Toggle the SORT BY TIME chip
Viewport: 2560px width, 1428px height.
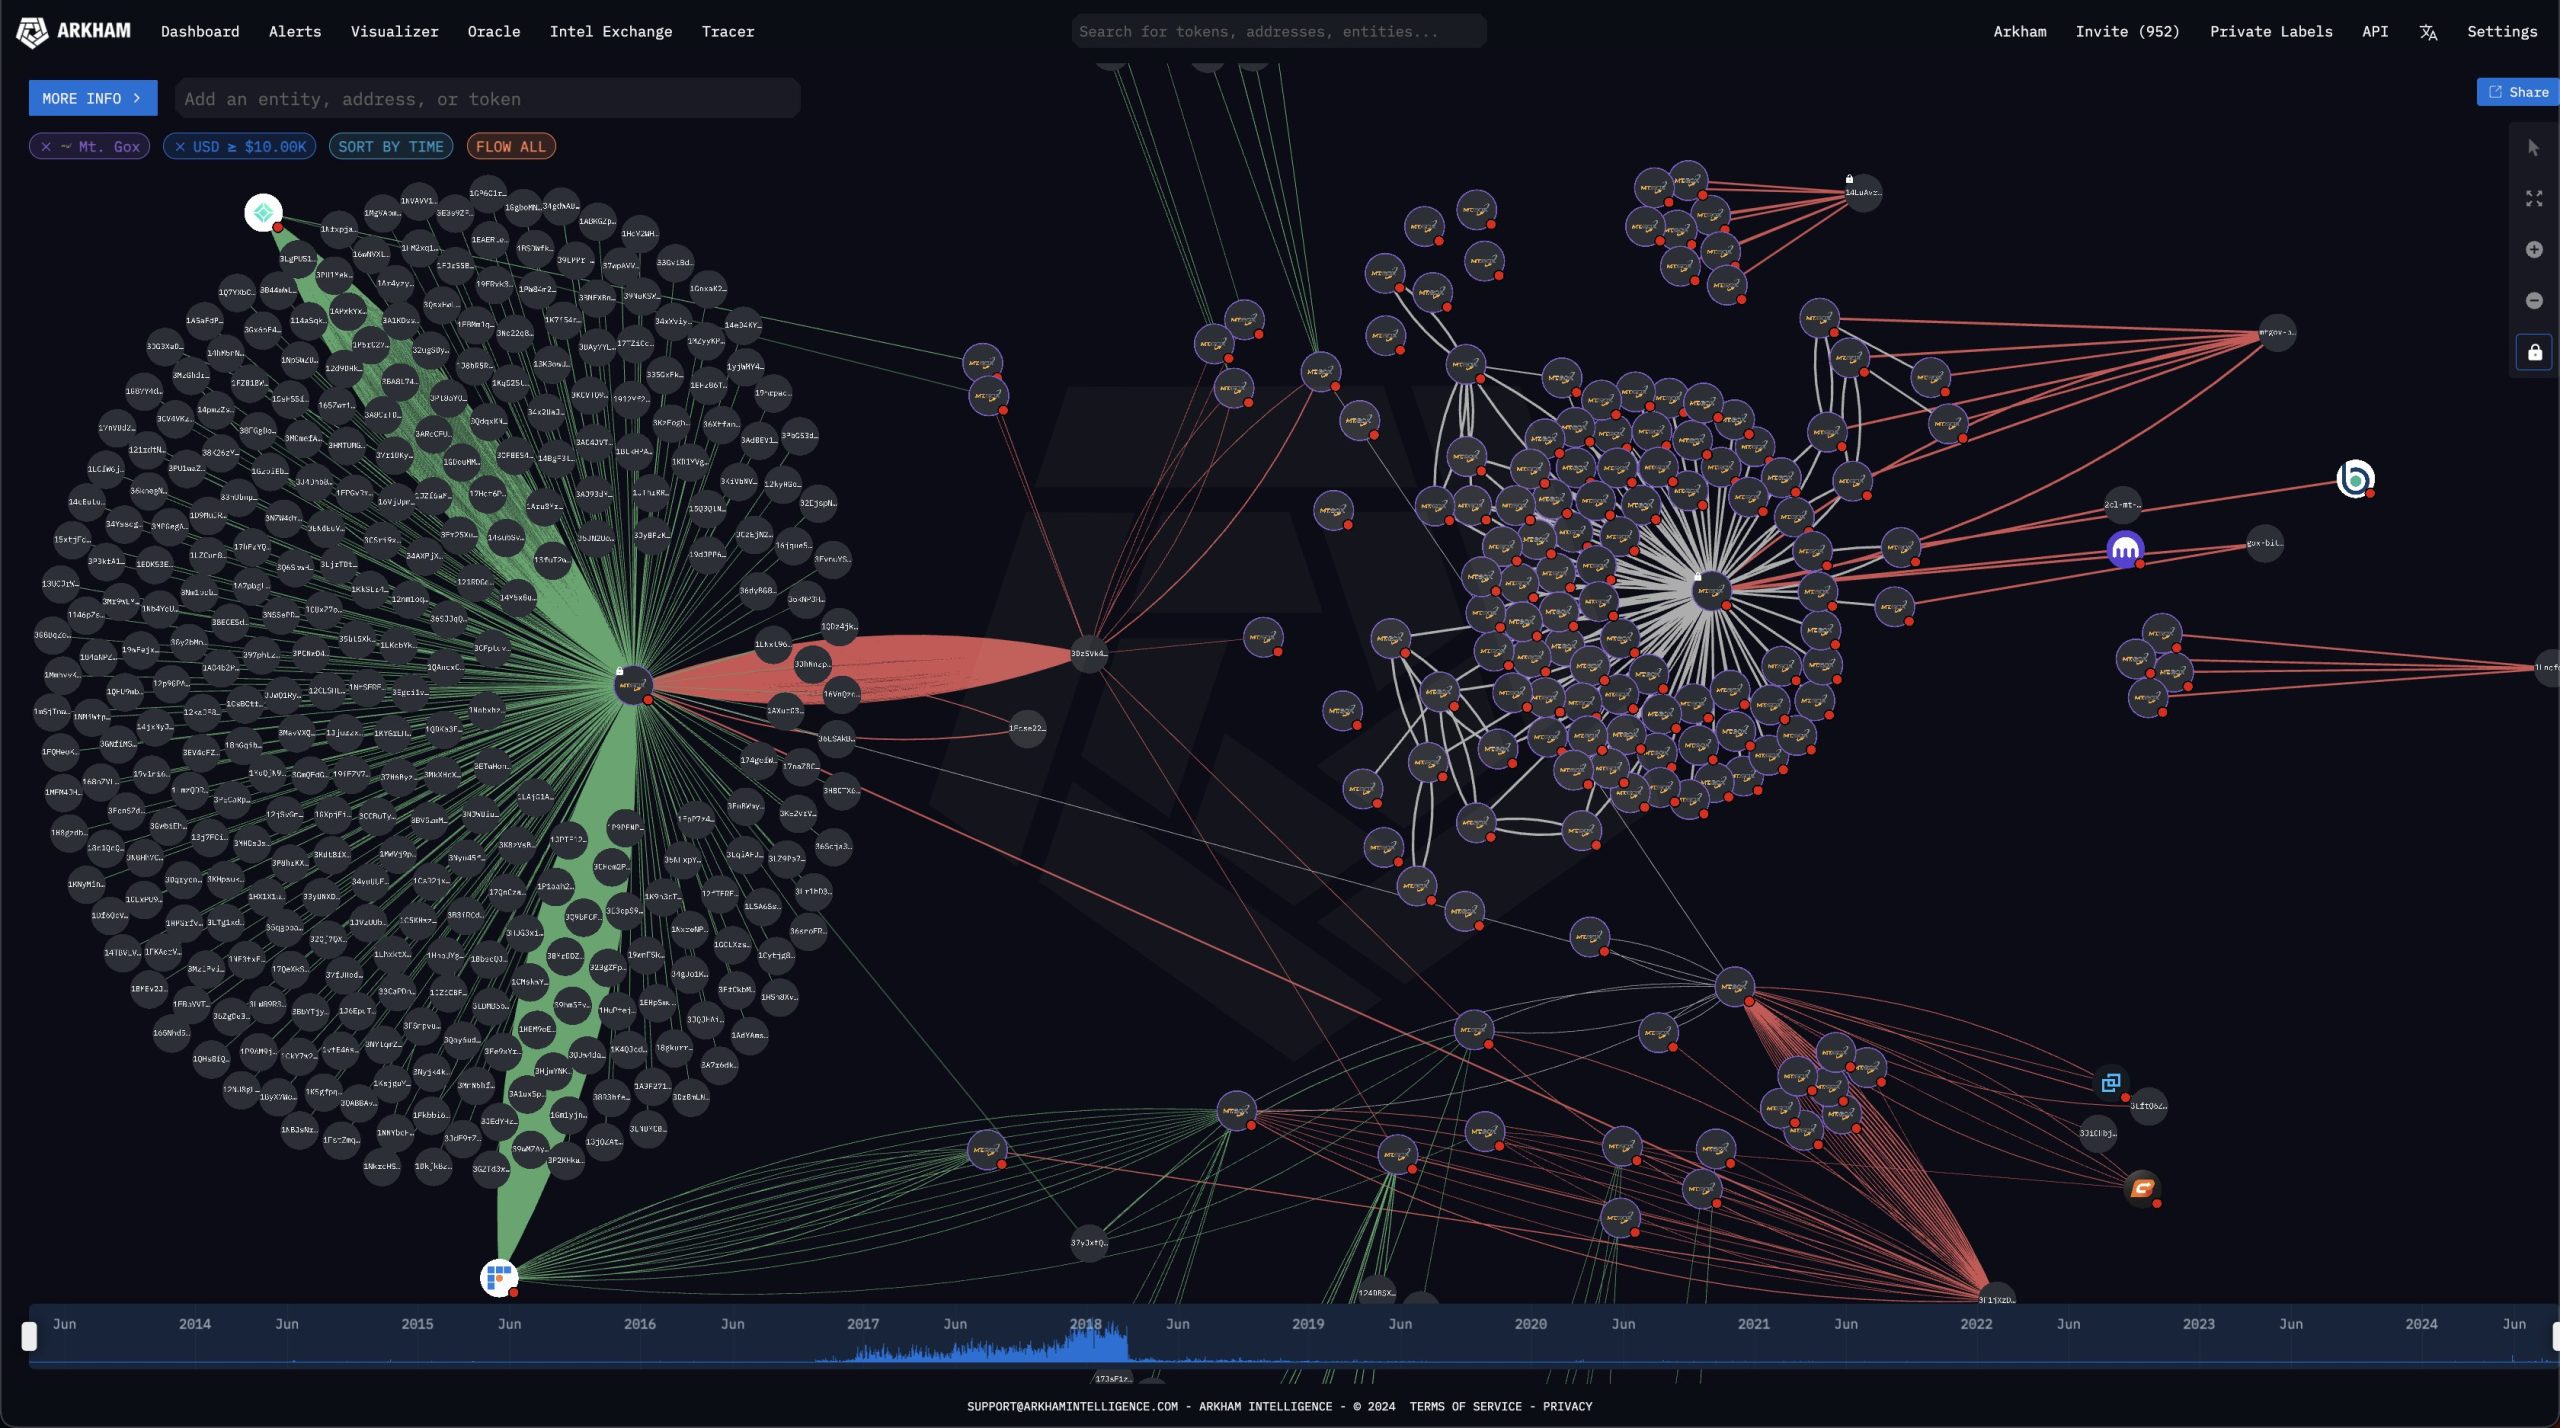(390, 147)
